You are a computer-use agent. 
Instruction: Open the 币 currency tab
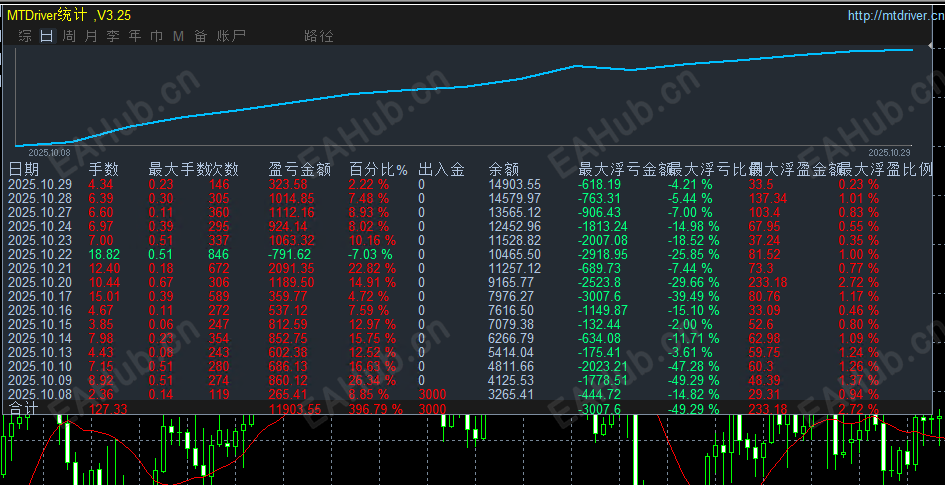[157, 36]
